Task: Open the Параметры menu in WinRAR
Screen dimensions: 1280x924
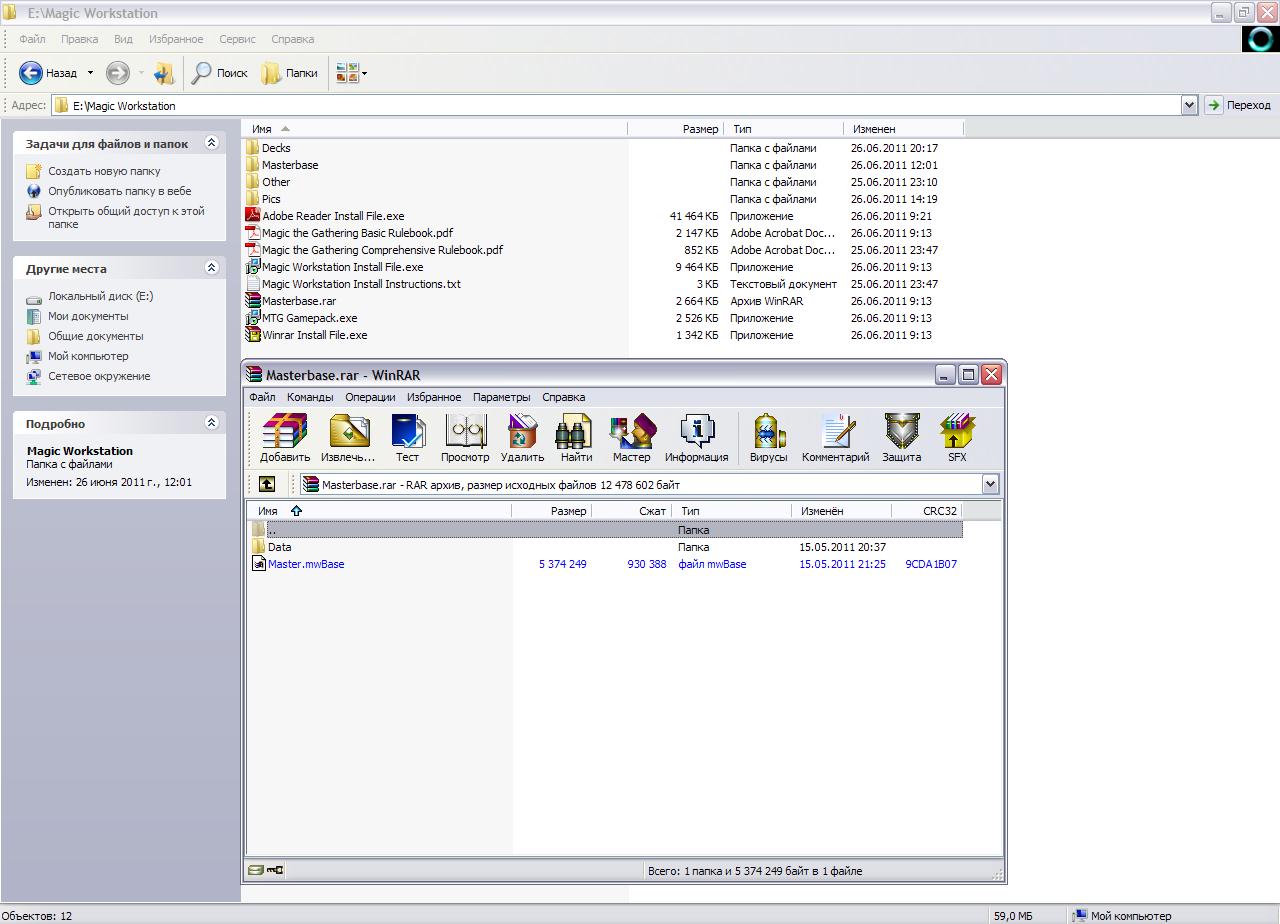Action: (x=501, y=397)
